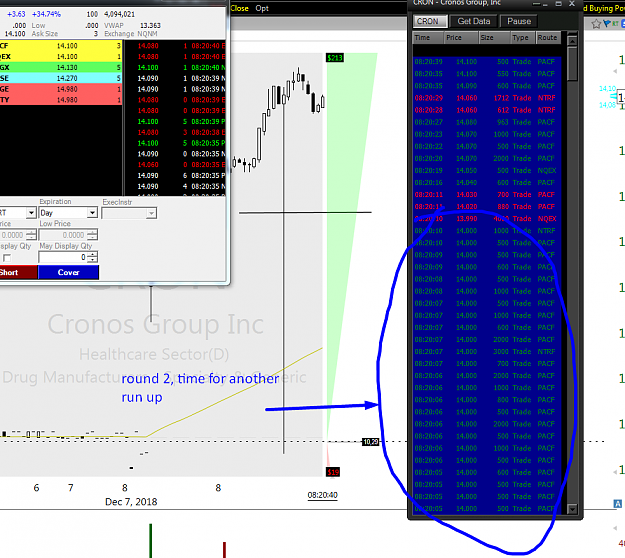Click the blue A icon at chart corner
Screen dimensions: 625x558
coord(617,503)
